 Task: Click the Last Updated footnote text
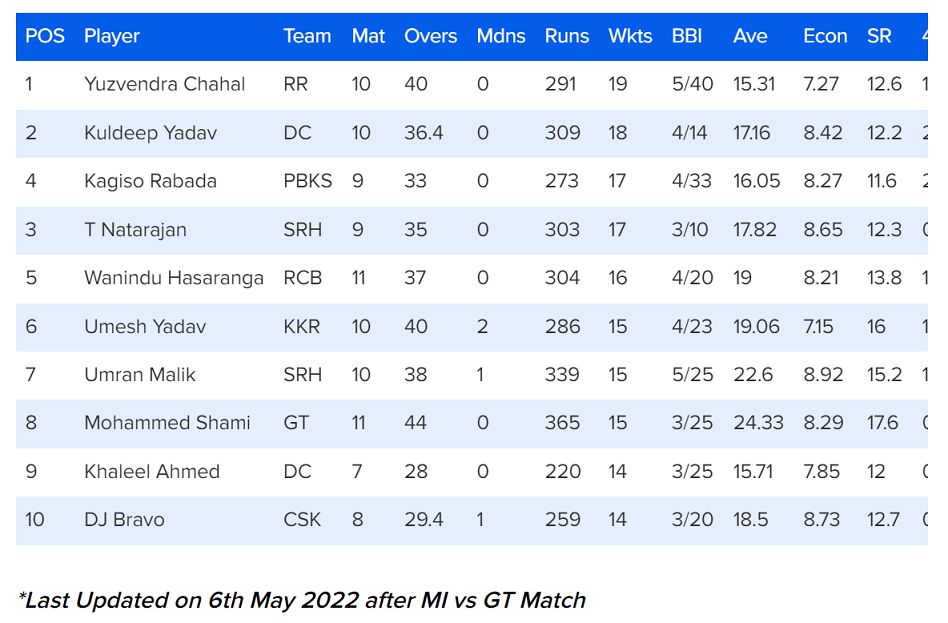coord(302,600)
